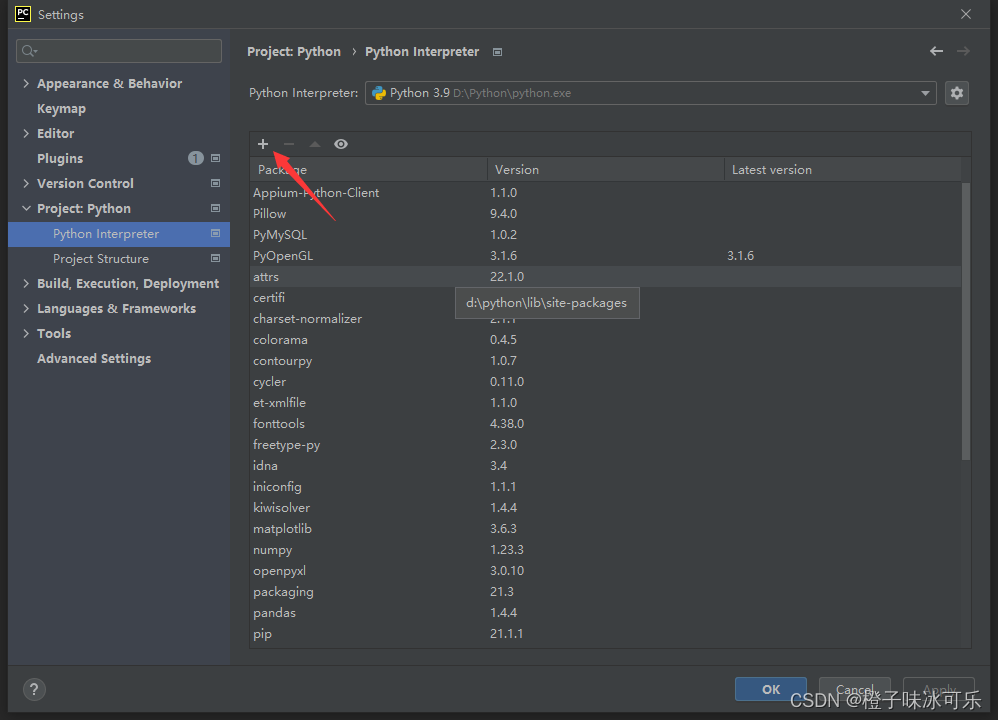Select the colorama package row
998x720 pixels.
click(605, 339)
